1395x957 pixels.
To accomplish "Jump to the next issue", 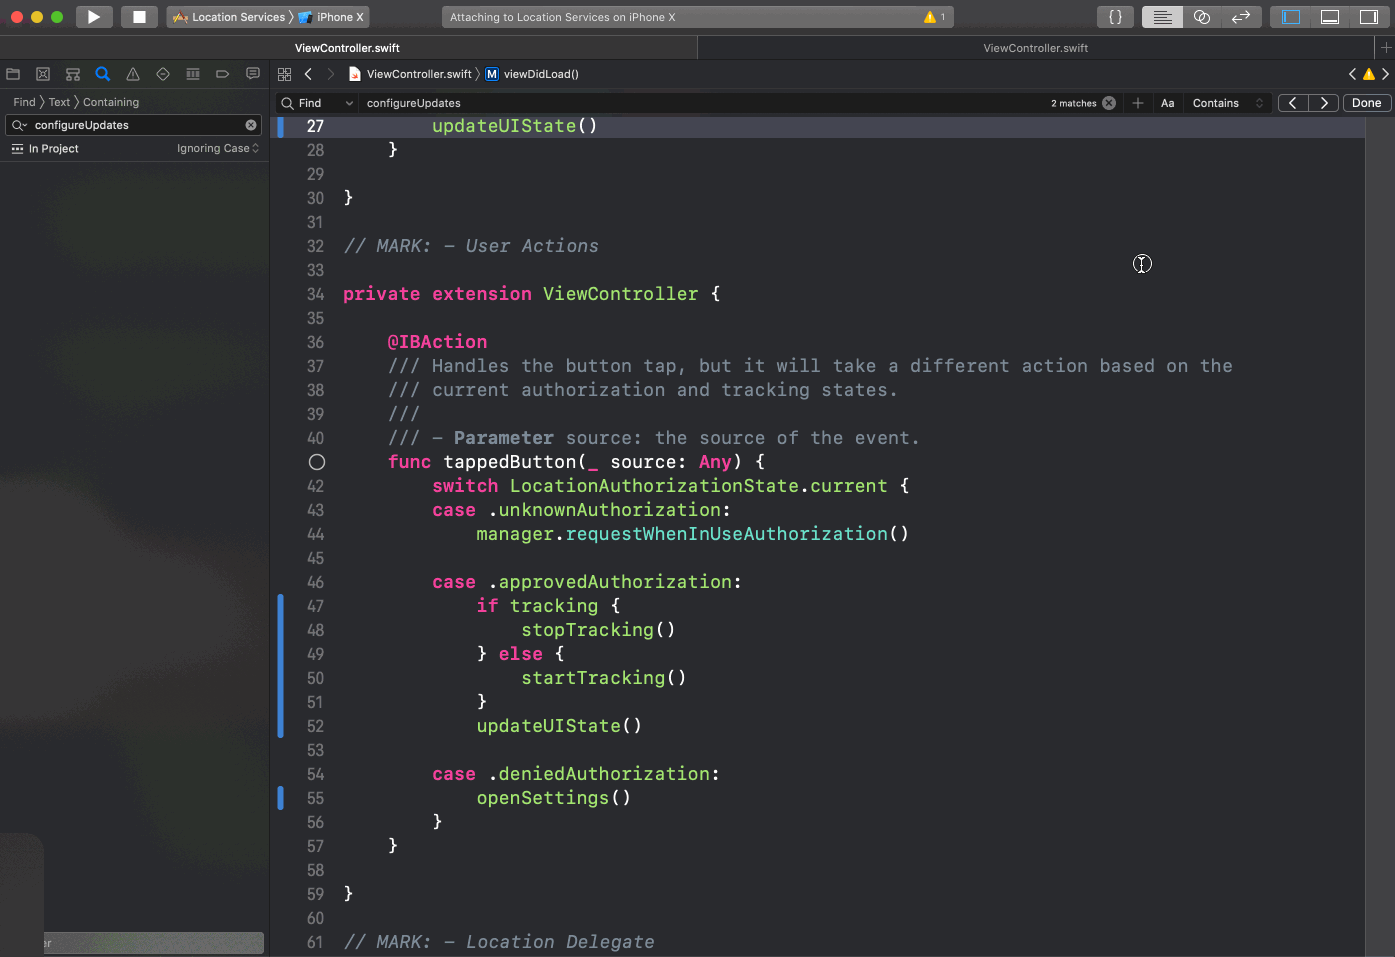I will (1385, 74).
